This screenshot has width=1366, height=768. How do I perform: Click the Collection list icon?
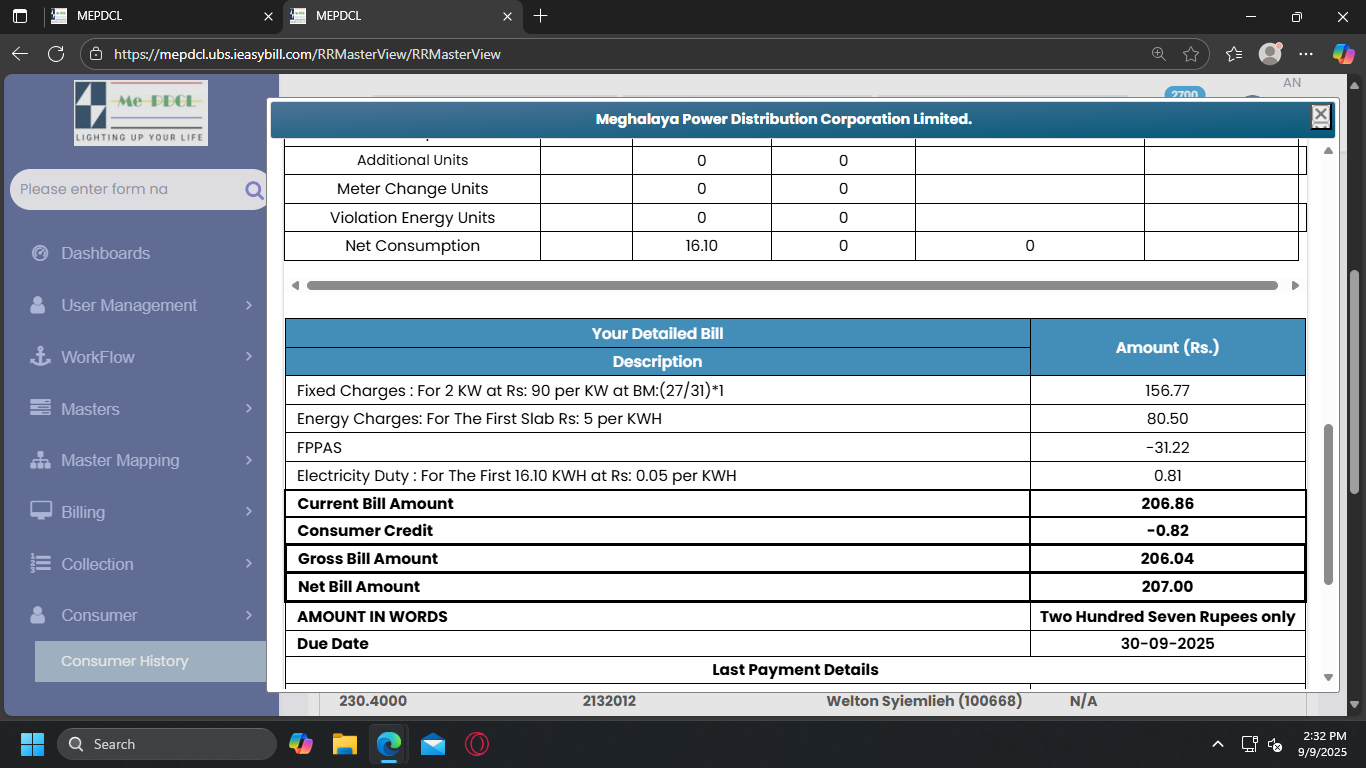[40, 564]
